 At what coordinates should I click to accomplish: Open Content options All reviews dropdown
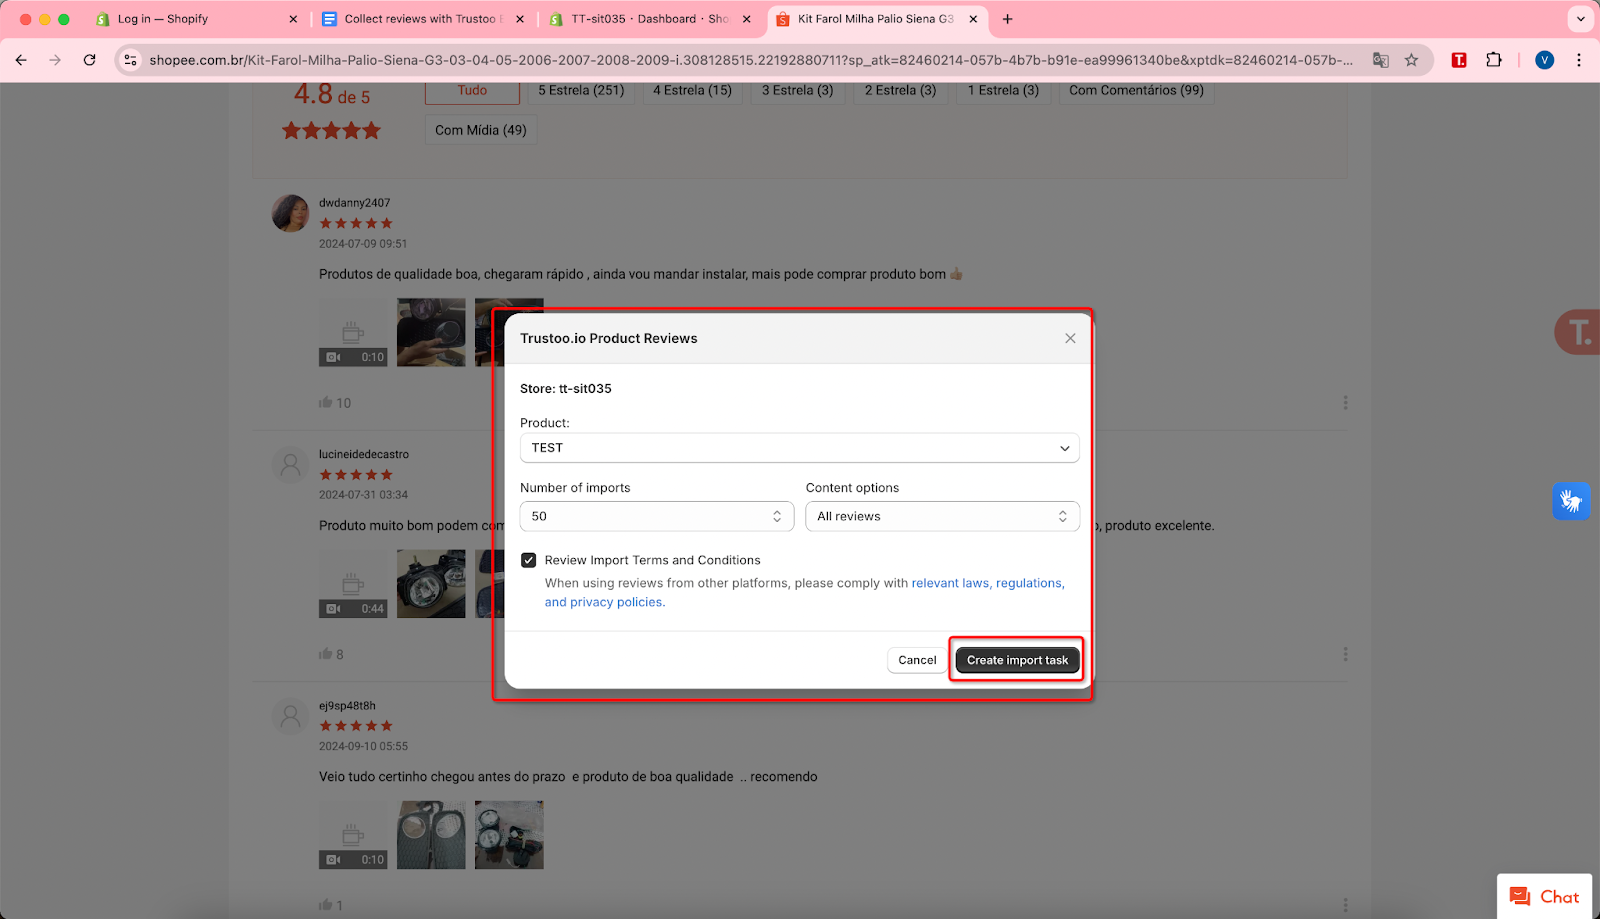coord(942,516)
